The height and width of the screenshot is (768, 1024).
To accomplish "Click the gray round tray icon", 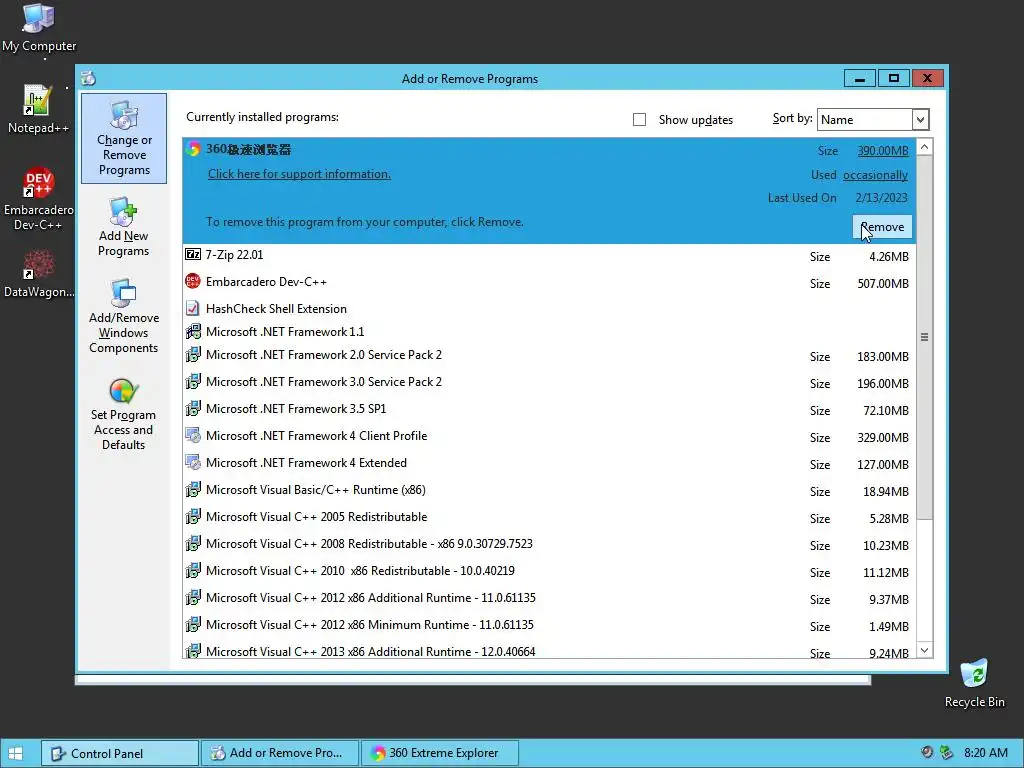I will tap(927, 752).
